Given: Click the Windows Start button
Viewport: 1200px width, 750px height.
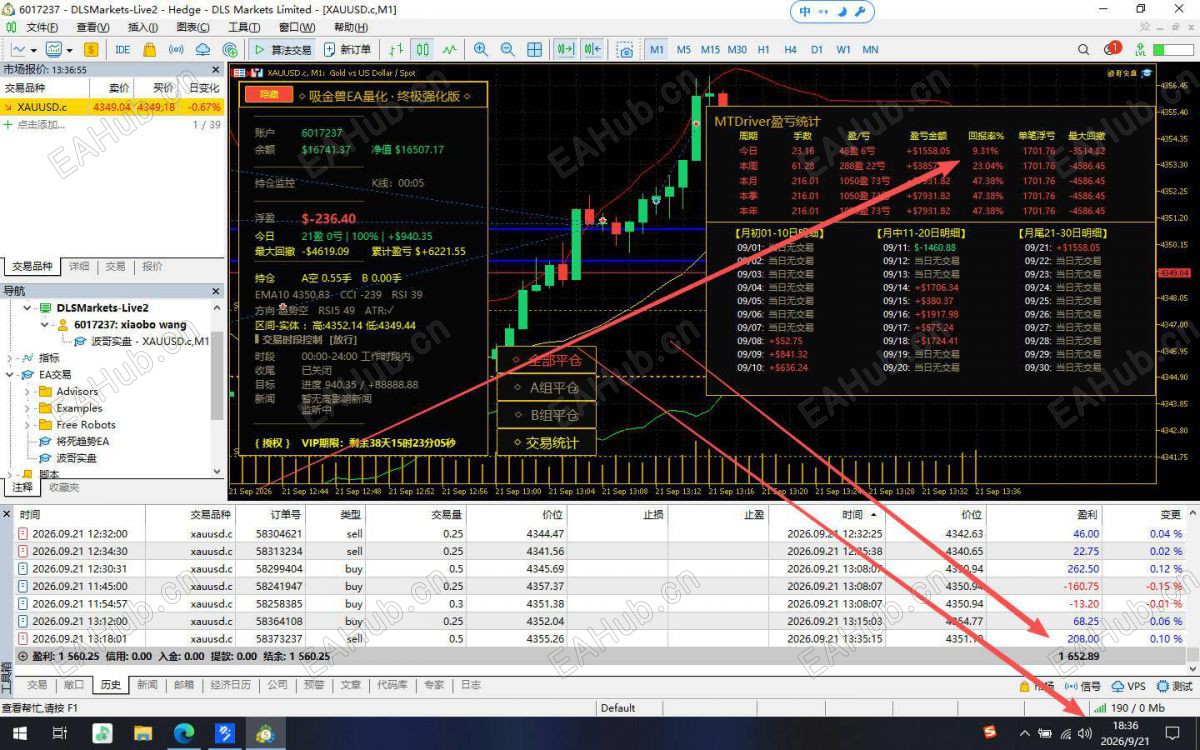Looking at the screenshot, I should click(x=19, y=733).
